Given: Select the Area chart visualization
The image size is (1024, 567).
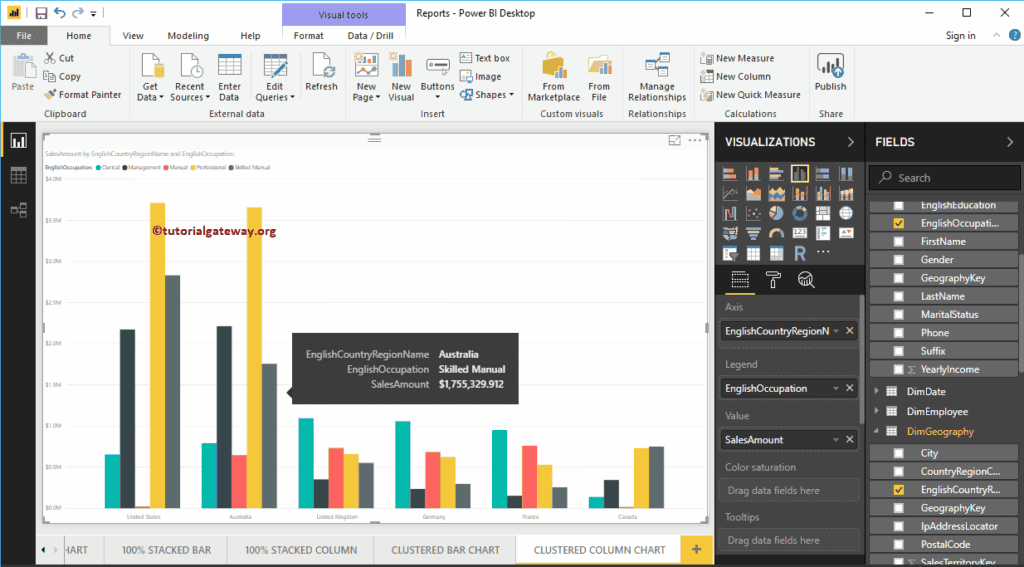Looking at the screenshot, I should pyautogui.click(x=753, y=193).
